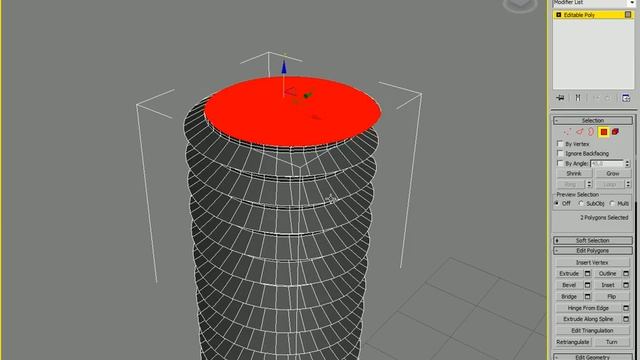Open Configure Modifier Sets icon
Screen dimensions: 640x360
click(626, 98)
